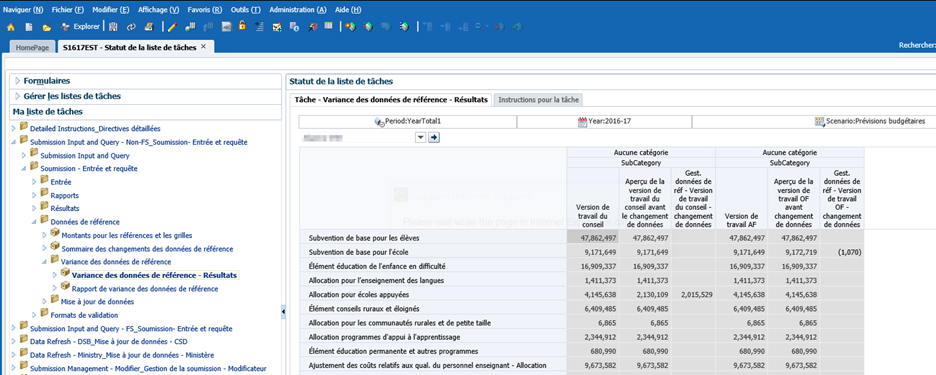Image resolution: width=936 pixels, height=375 pixels.
Task: Click the go arrow button next to entity dropdown
Action: tap(434, 138)
